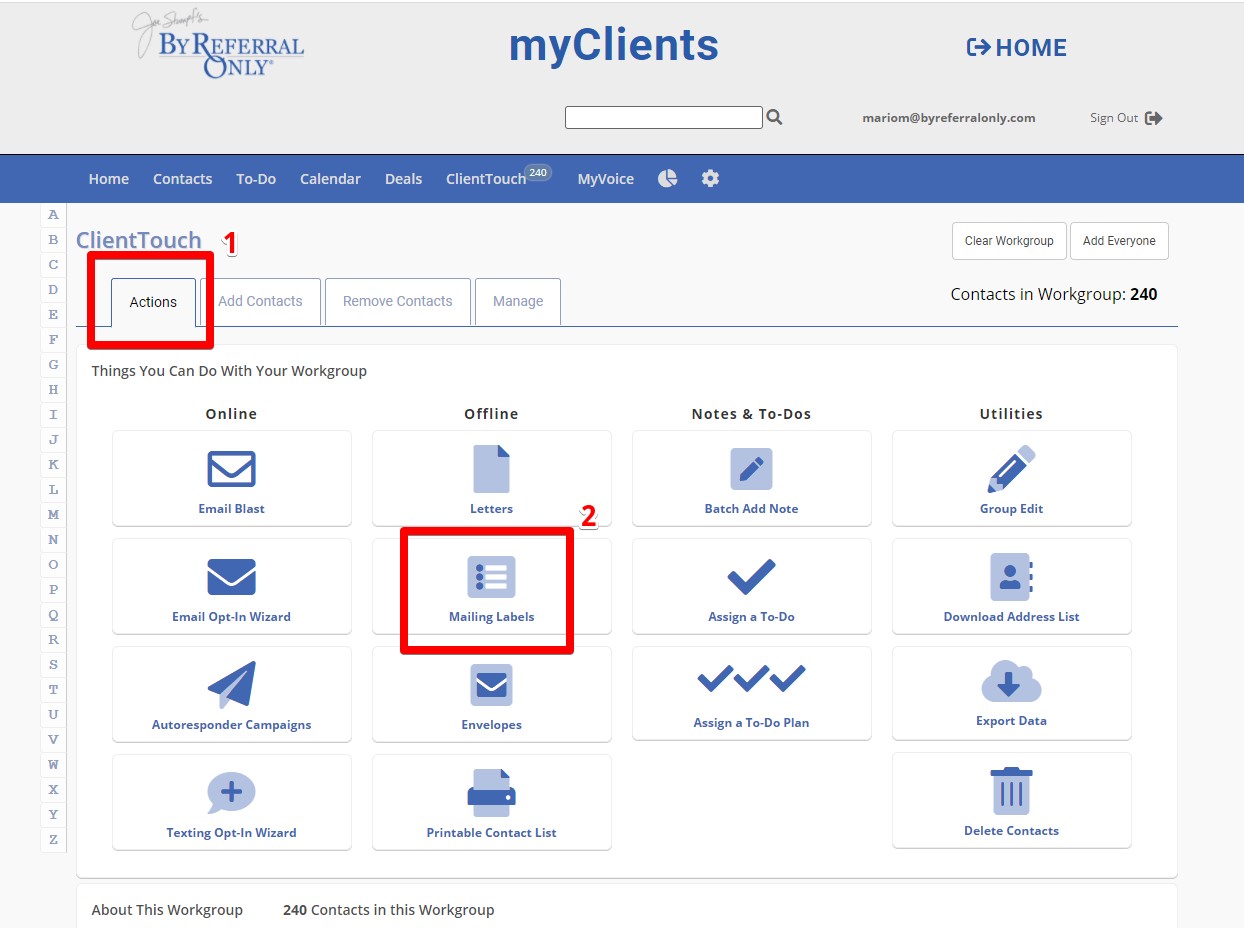This screenshot has height=928, width=1244.
Task: Click the ClientTouch 240 count badge
Action: click(x=538, y=173)
